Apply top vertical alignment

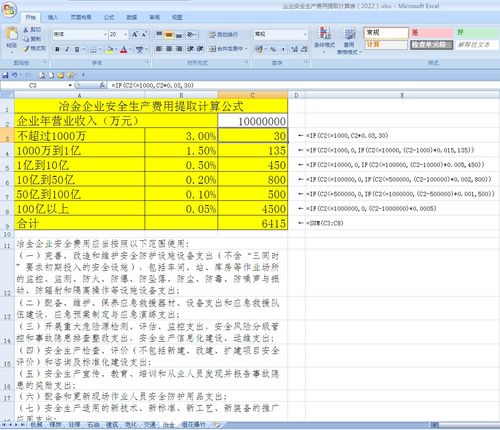(159, 34)
